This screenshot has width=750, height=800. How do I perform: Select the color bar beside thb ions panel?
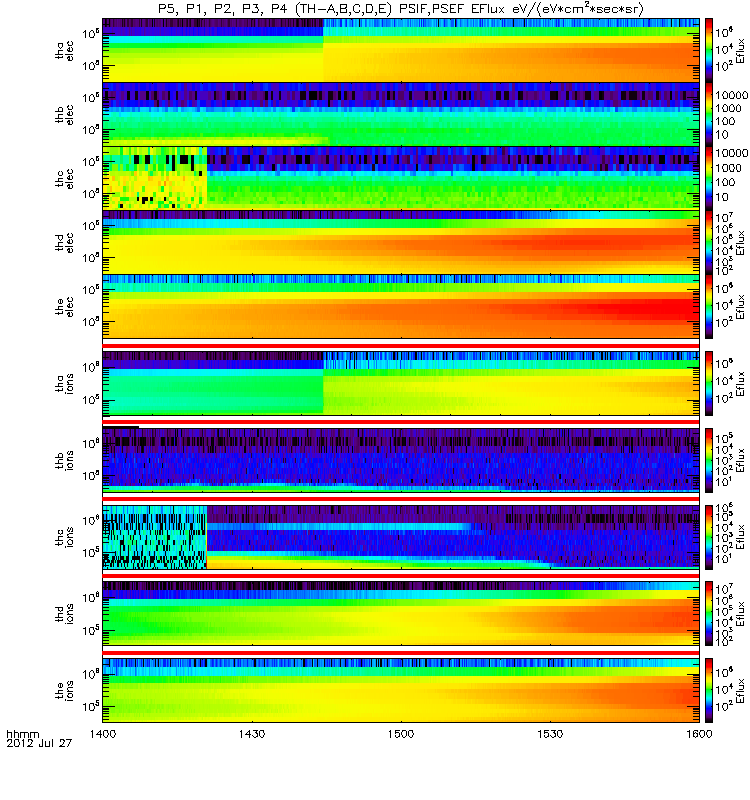point(709,460)
